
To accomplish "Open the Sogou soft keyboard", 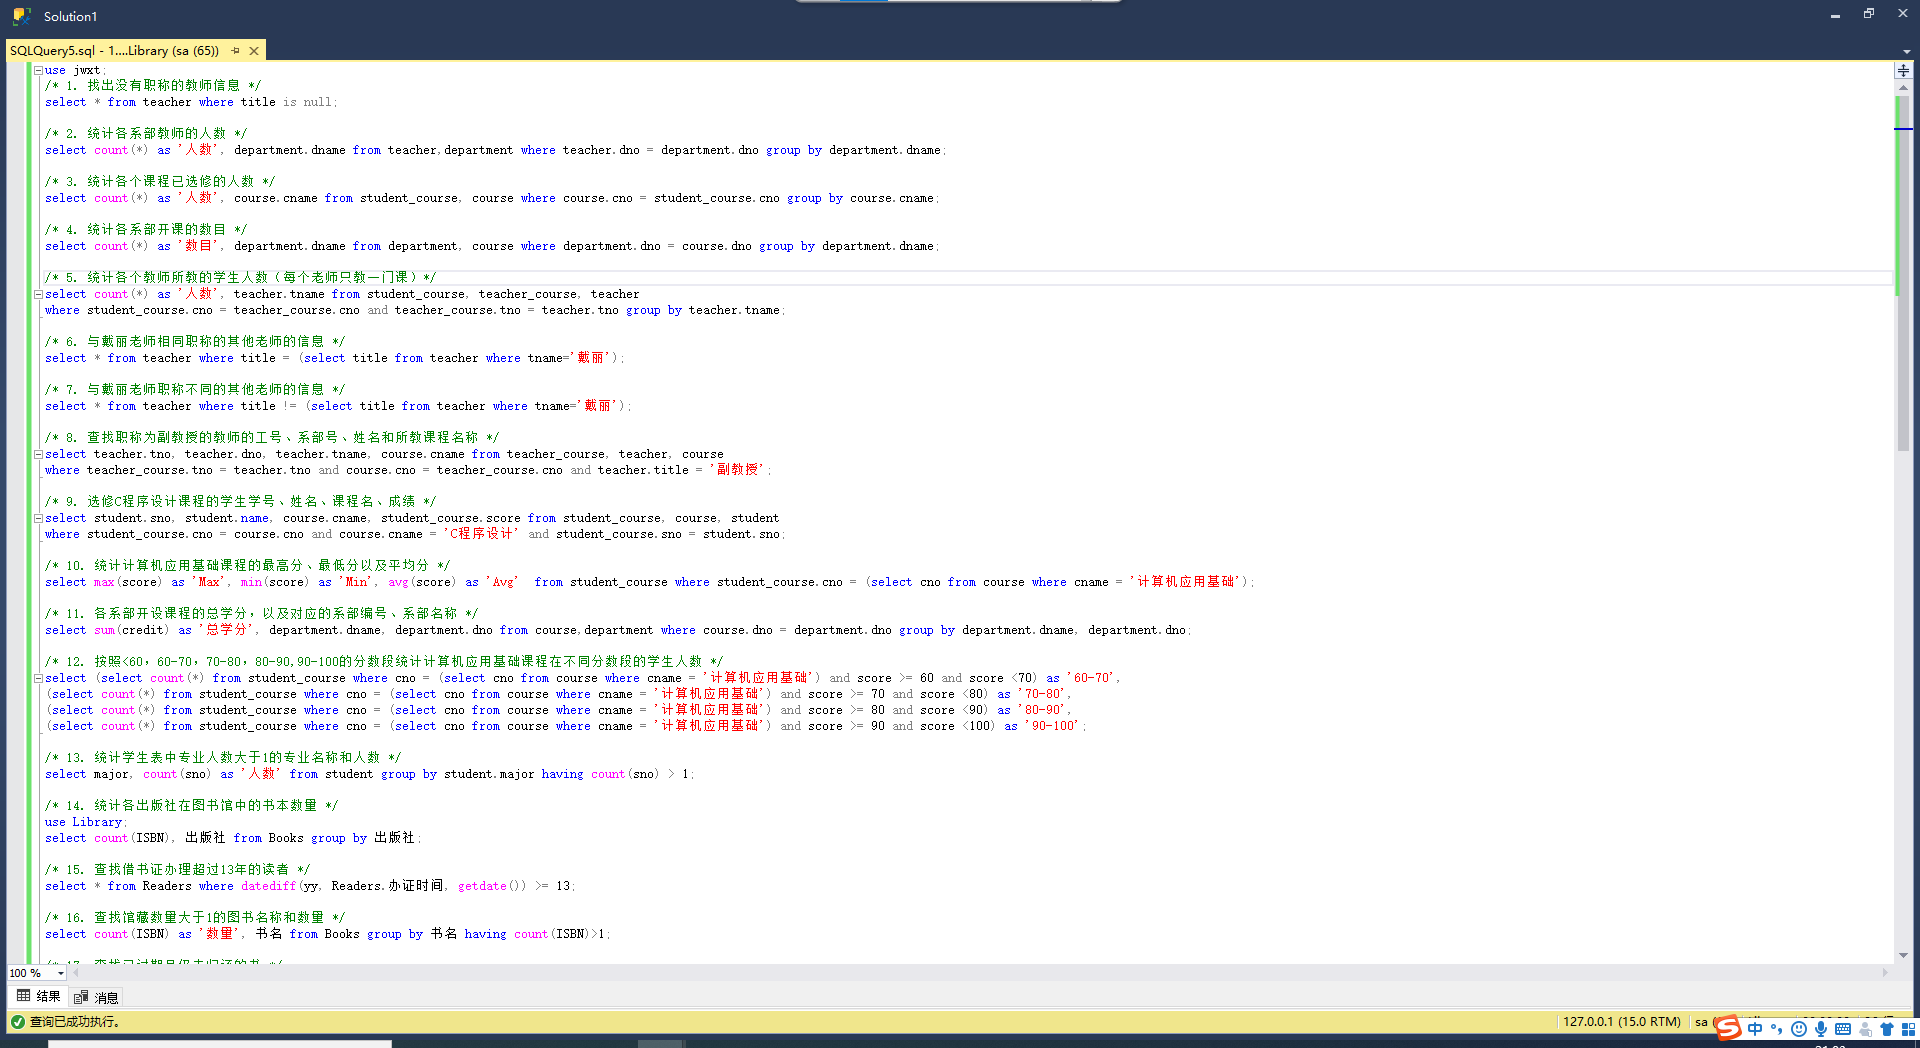I will (x=1842, y=1029).
